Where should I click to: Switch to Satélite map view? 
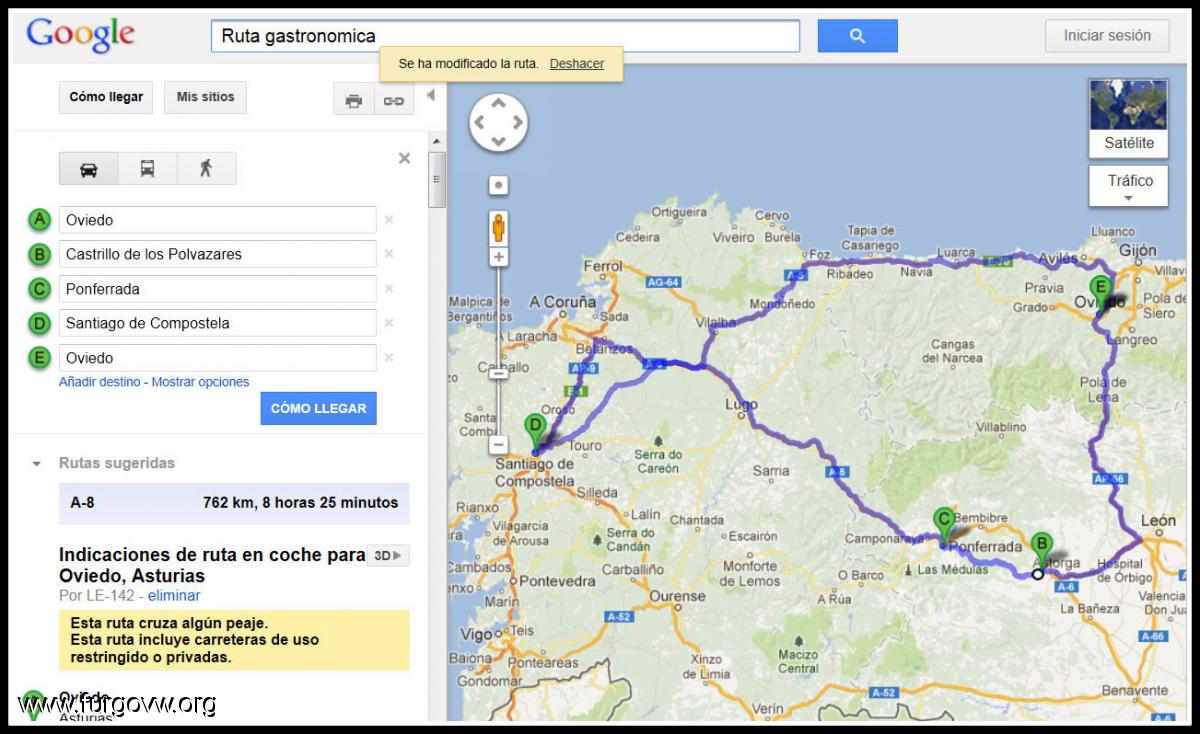click(1128, 118)
